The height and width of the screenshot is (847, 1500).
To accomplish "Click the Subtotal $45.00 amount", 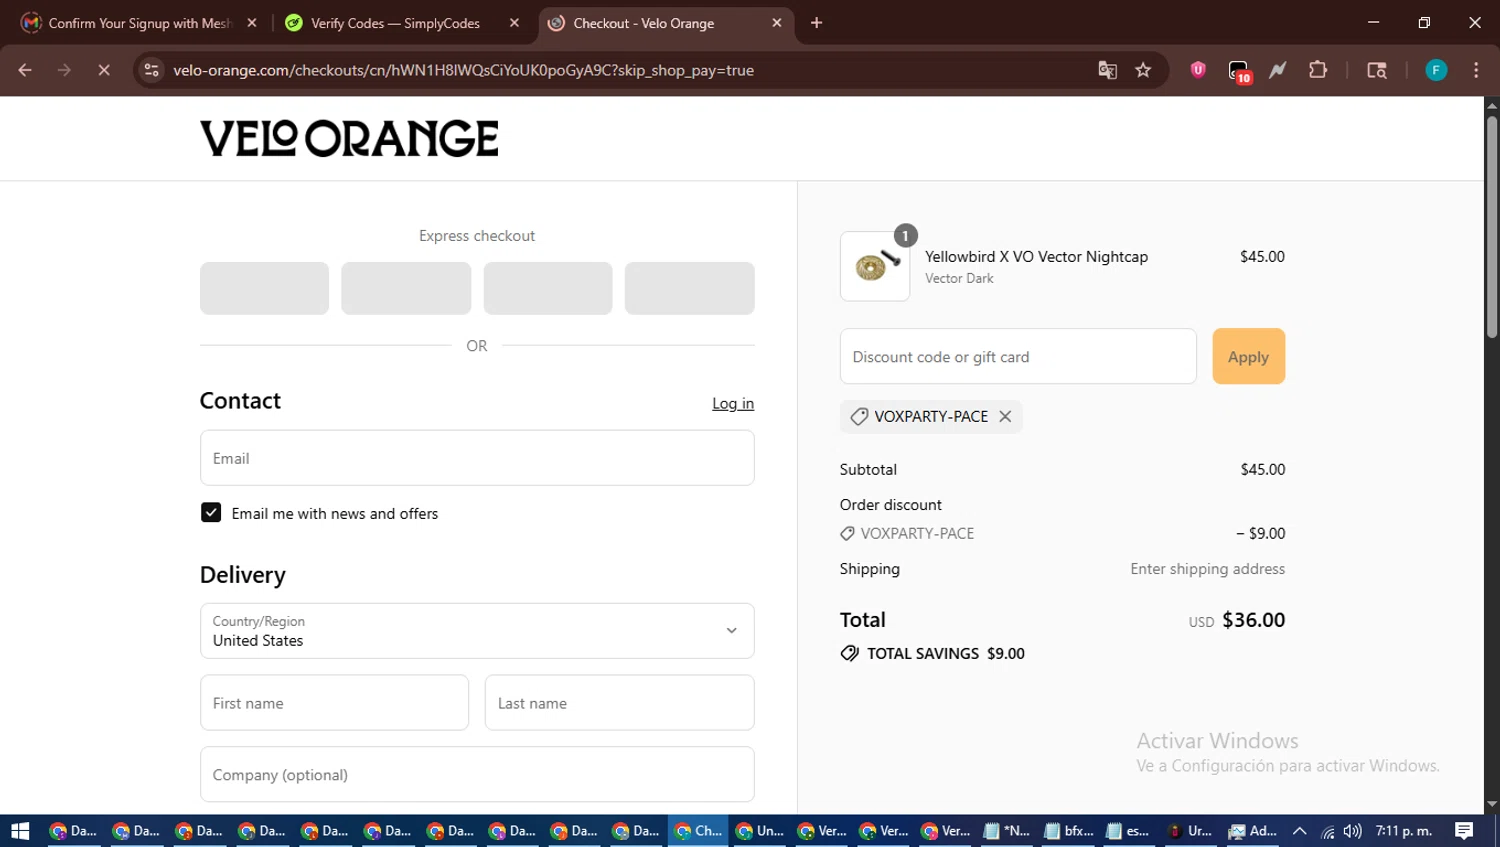I will point(1263,469).
